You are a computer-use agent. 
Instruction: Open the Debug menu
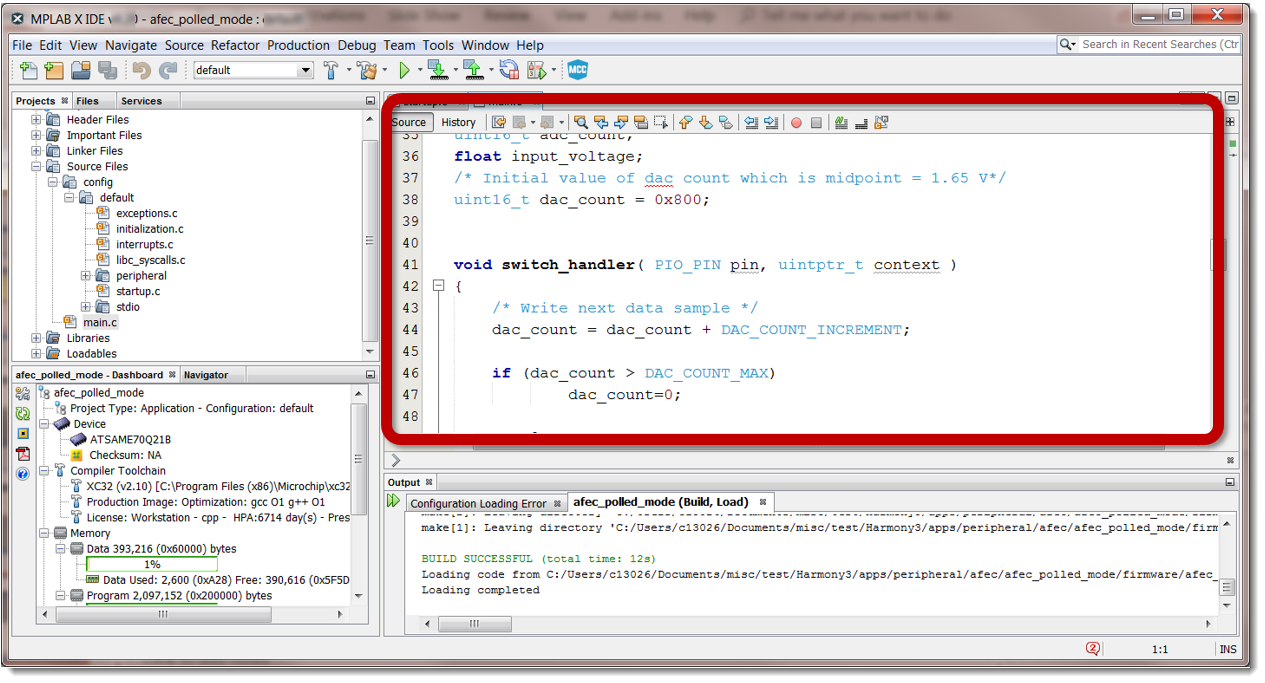(x=356, y=45)
